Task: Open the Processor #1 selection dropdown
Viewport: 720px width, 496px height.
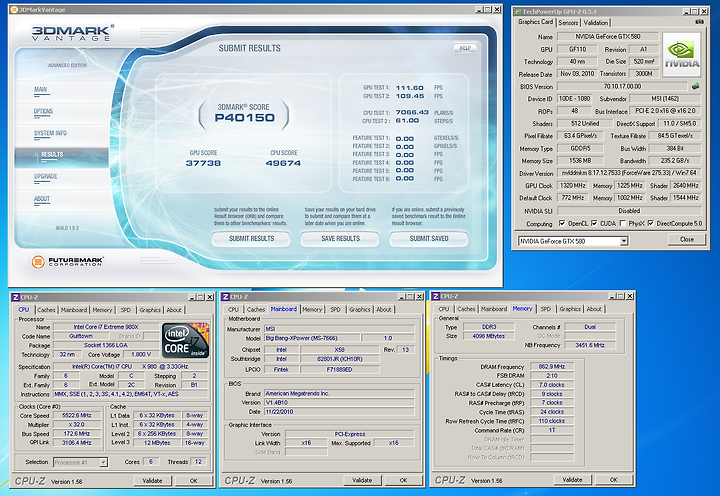Action: 104,462
